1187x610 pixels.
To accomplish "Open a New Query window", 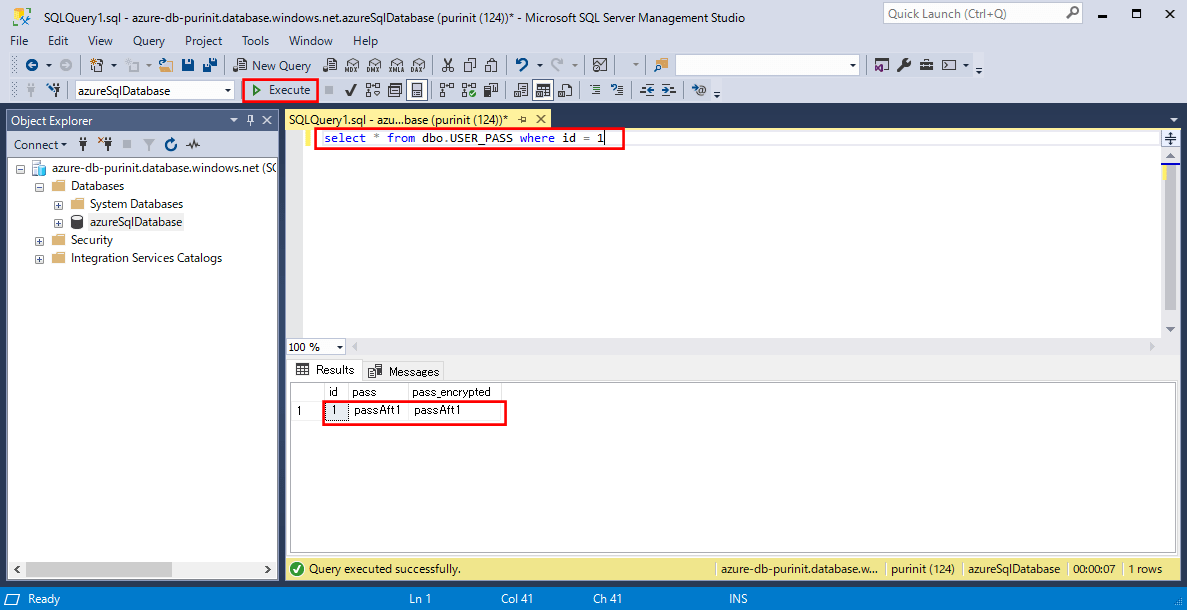I will click(x=273, y=66).
